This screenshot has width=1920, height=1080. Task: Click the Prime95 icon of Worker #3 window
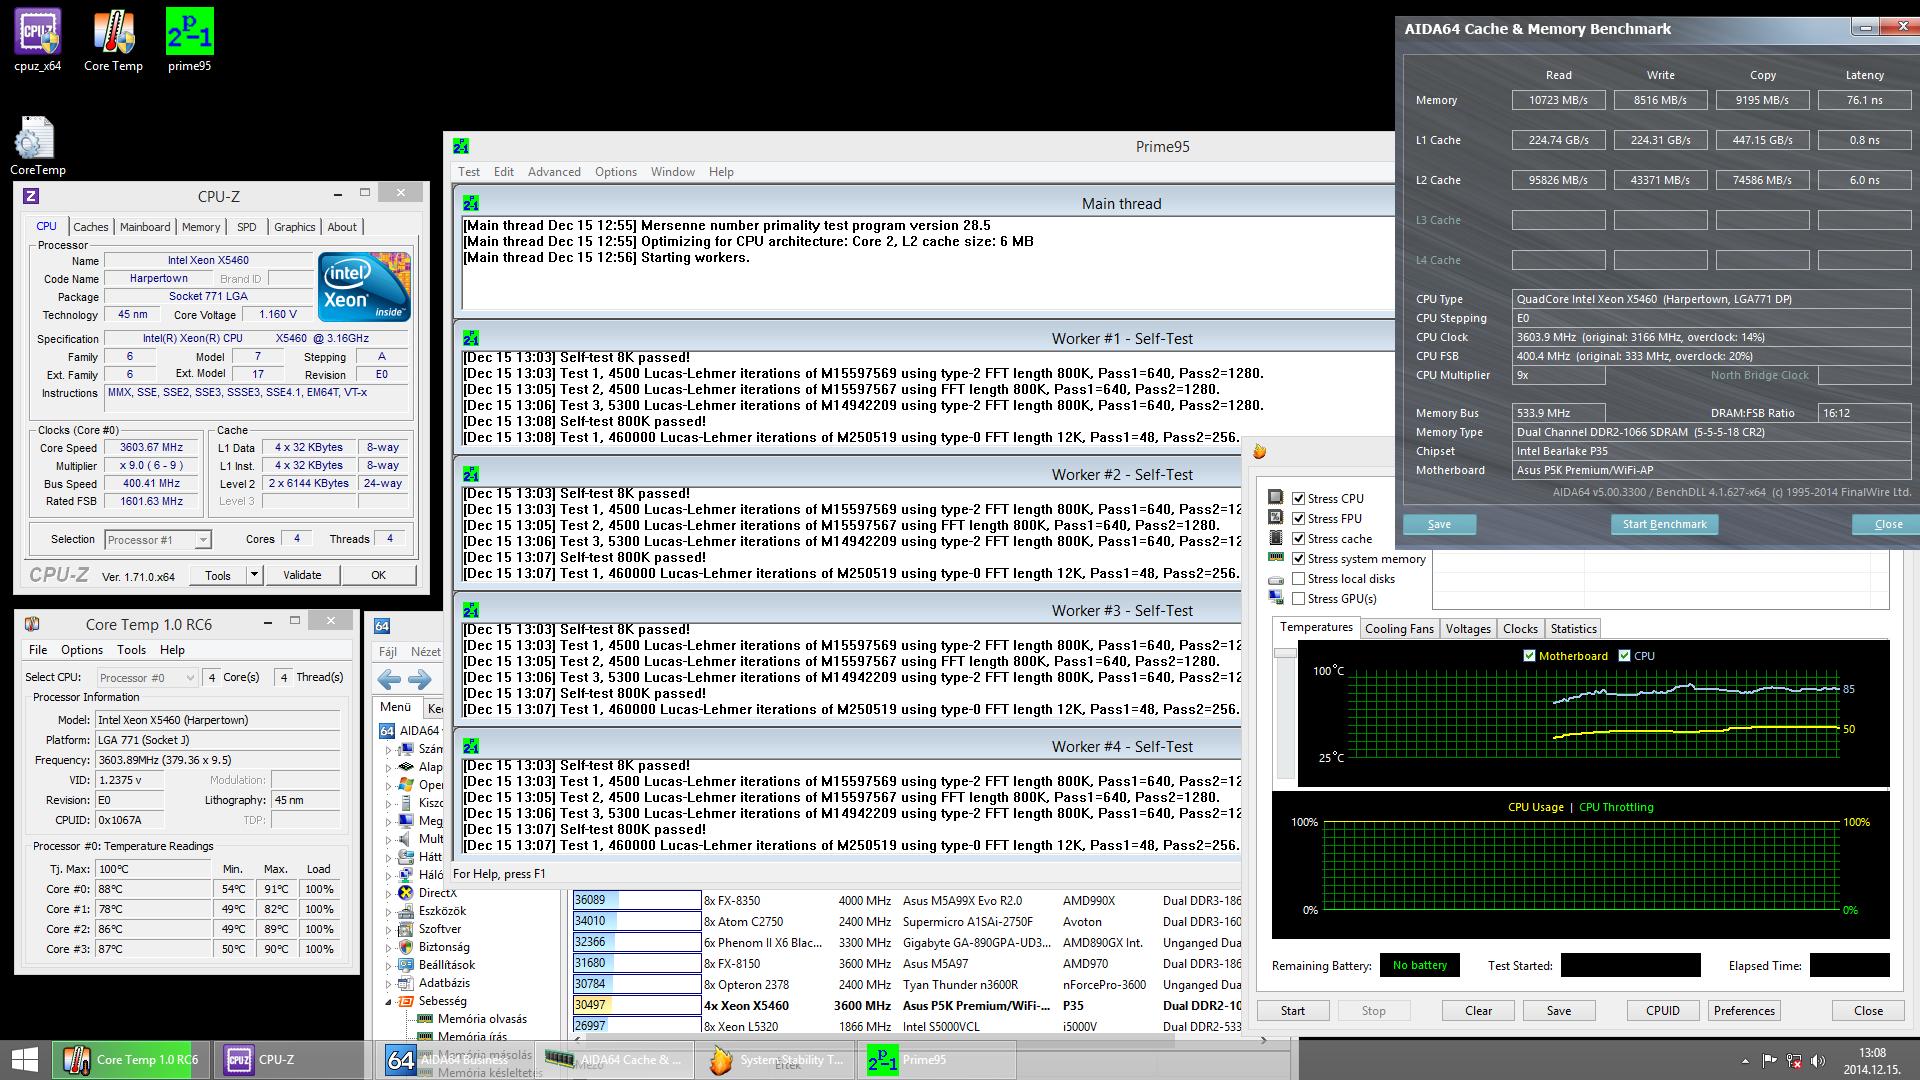(x=471, y=610)
